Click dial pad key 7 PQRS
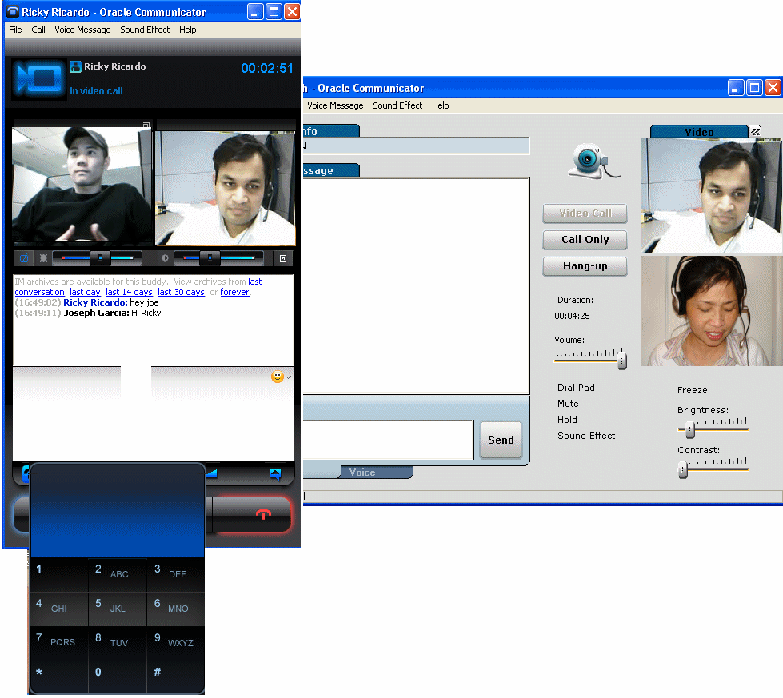The width and height of the screenshot is (783, 698). 59,641
